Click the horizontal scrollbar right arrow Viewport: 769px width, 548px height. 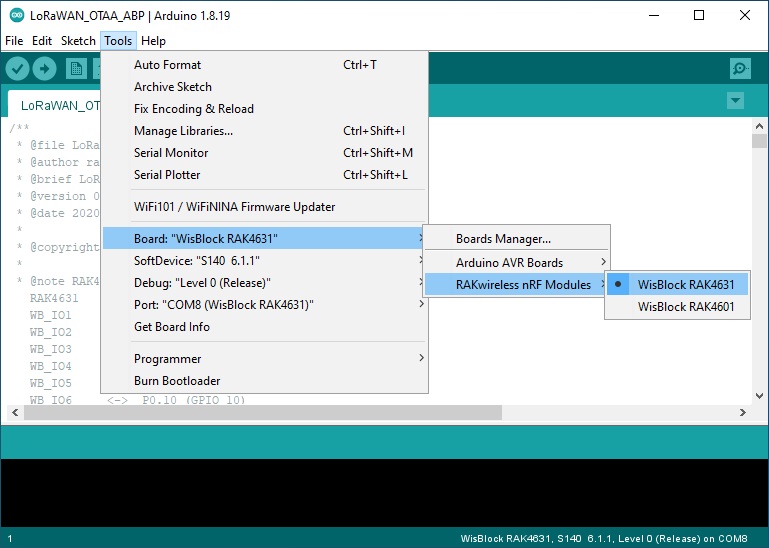(x=743, y=413)
